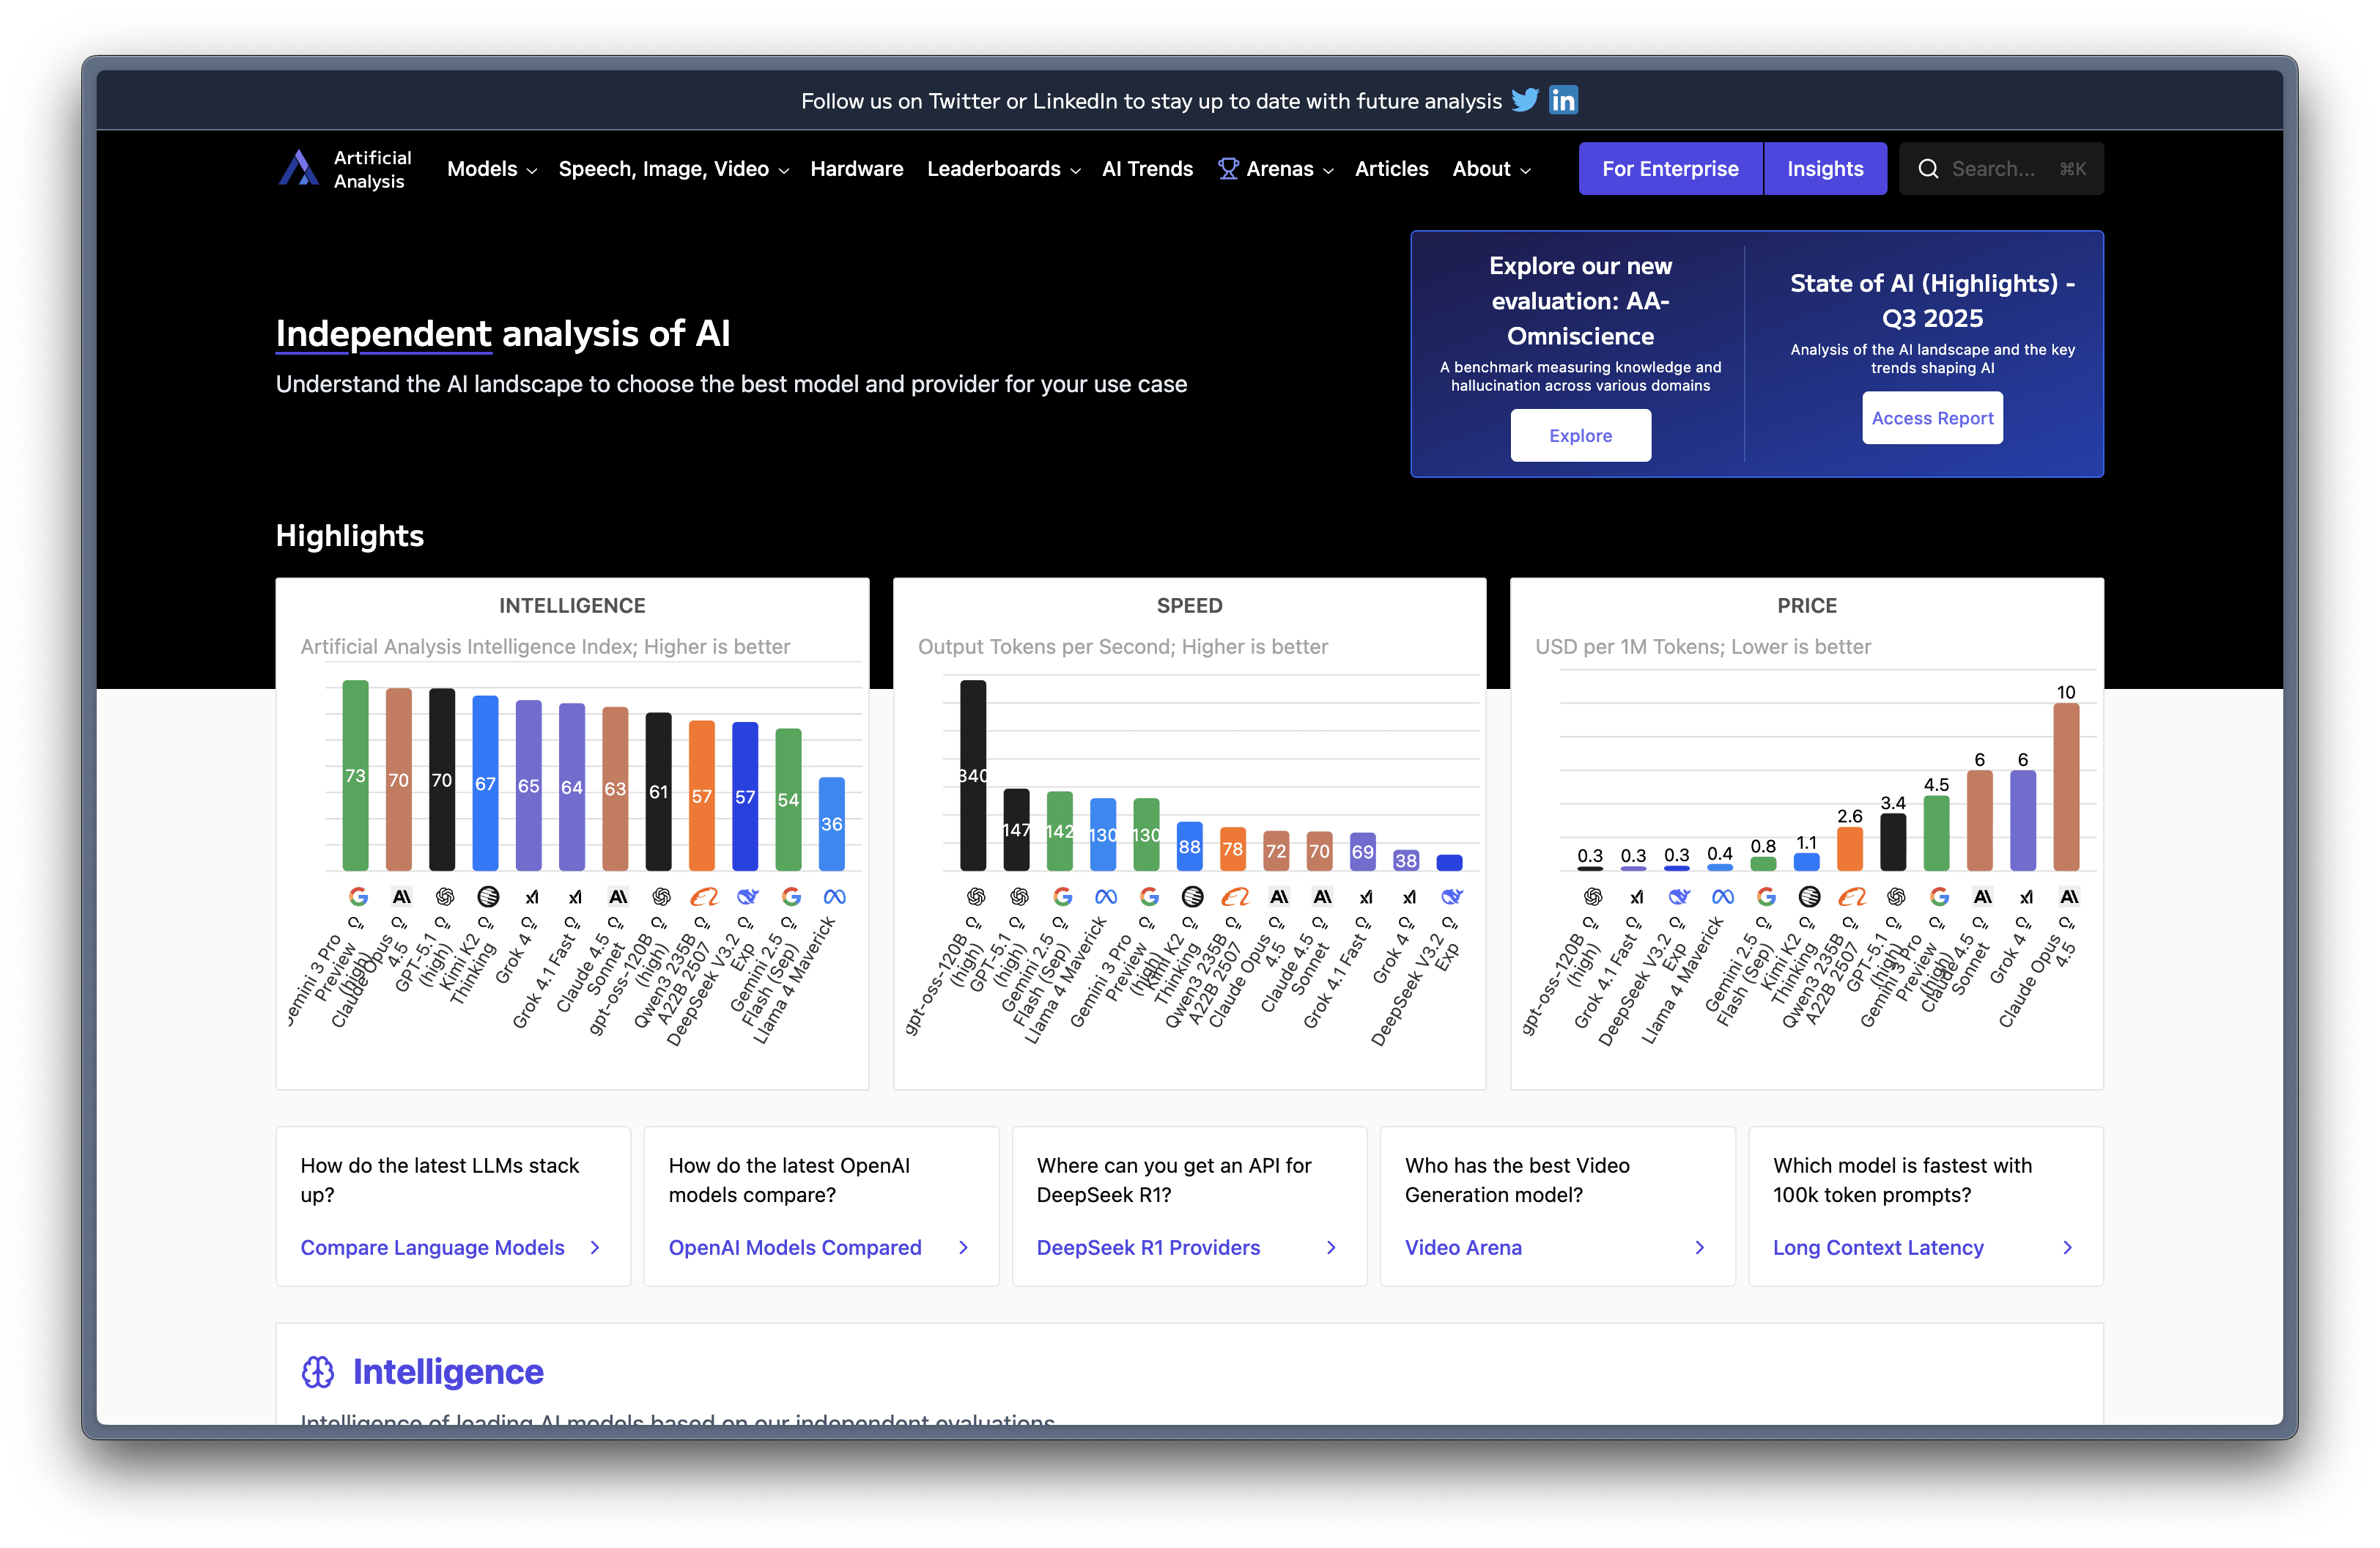Screen dimensions: 2380x1548
Task: Click arrow next to Video Arena
Action: coord(1699,1247)
